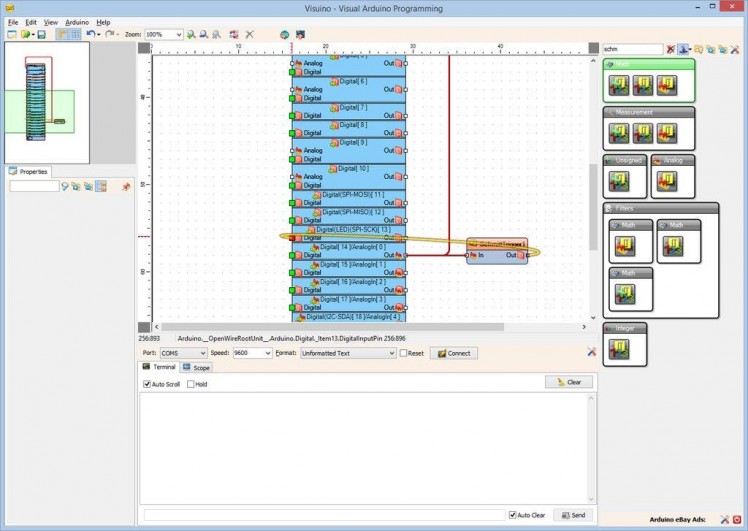Open the Arduino menu
748x531 pixels.
click(x=77, y=21)
